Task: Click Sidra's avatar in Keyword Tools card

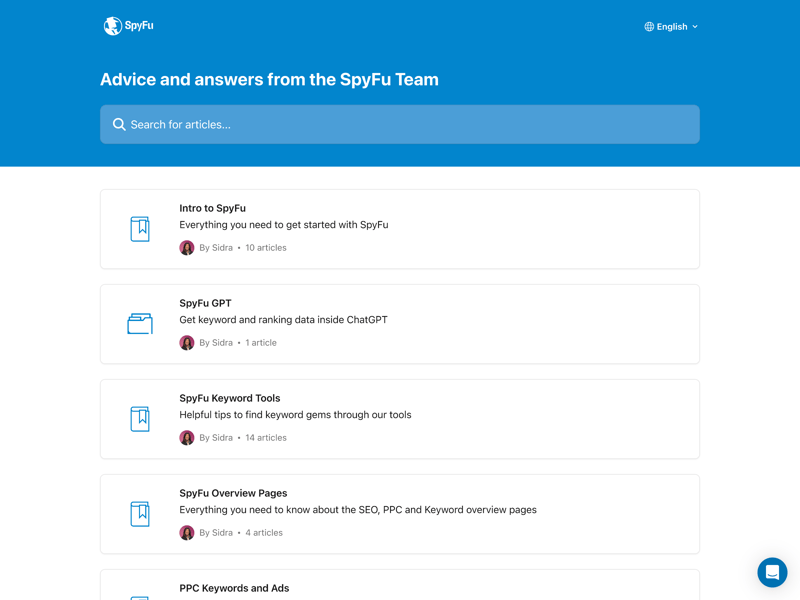Action: tap(187, 438)
